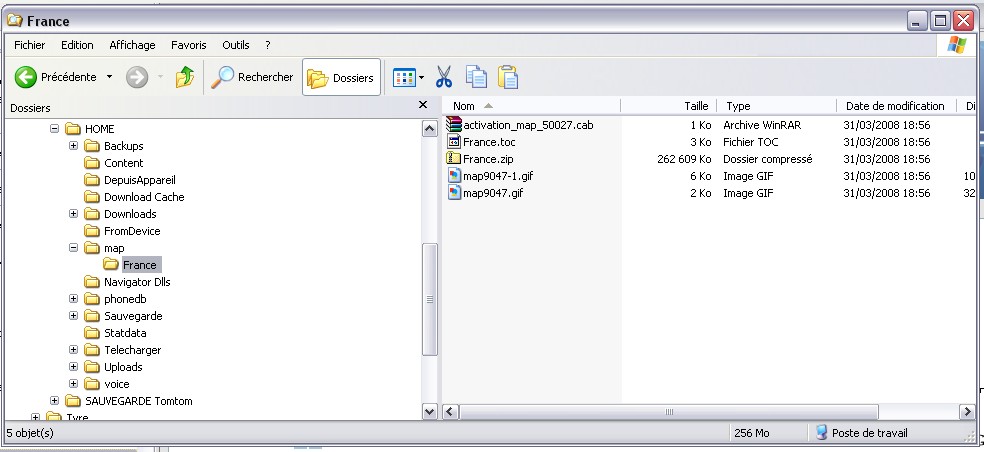
Task: Expand the phonedb folder node
Action: click(73, 299)
